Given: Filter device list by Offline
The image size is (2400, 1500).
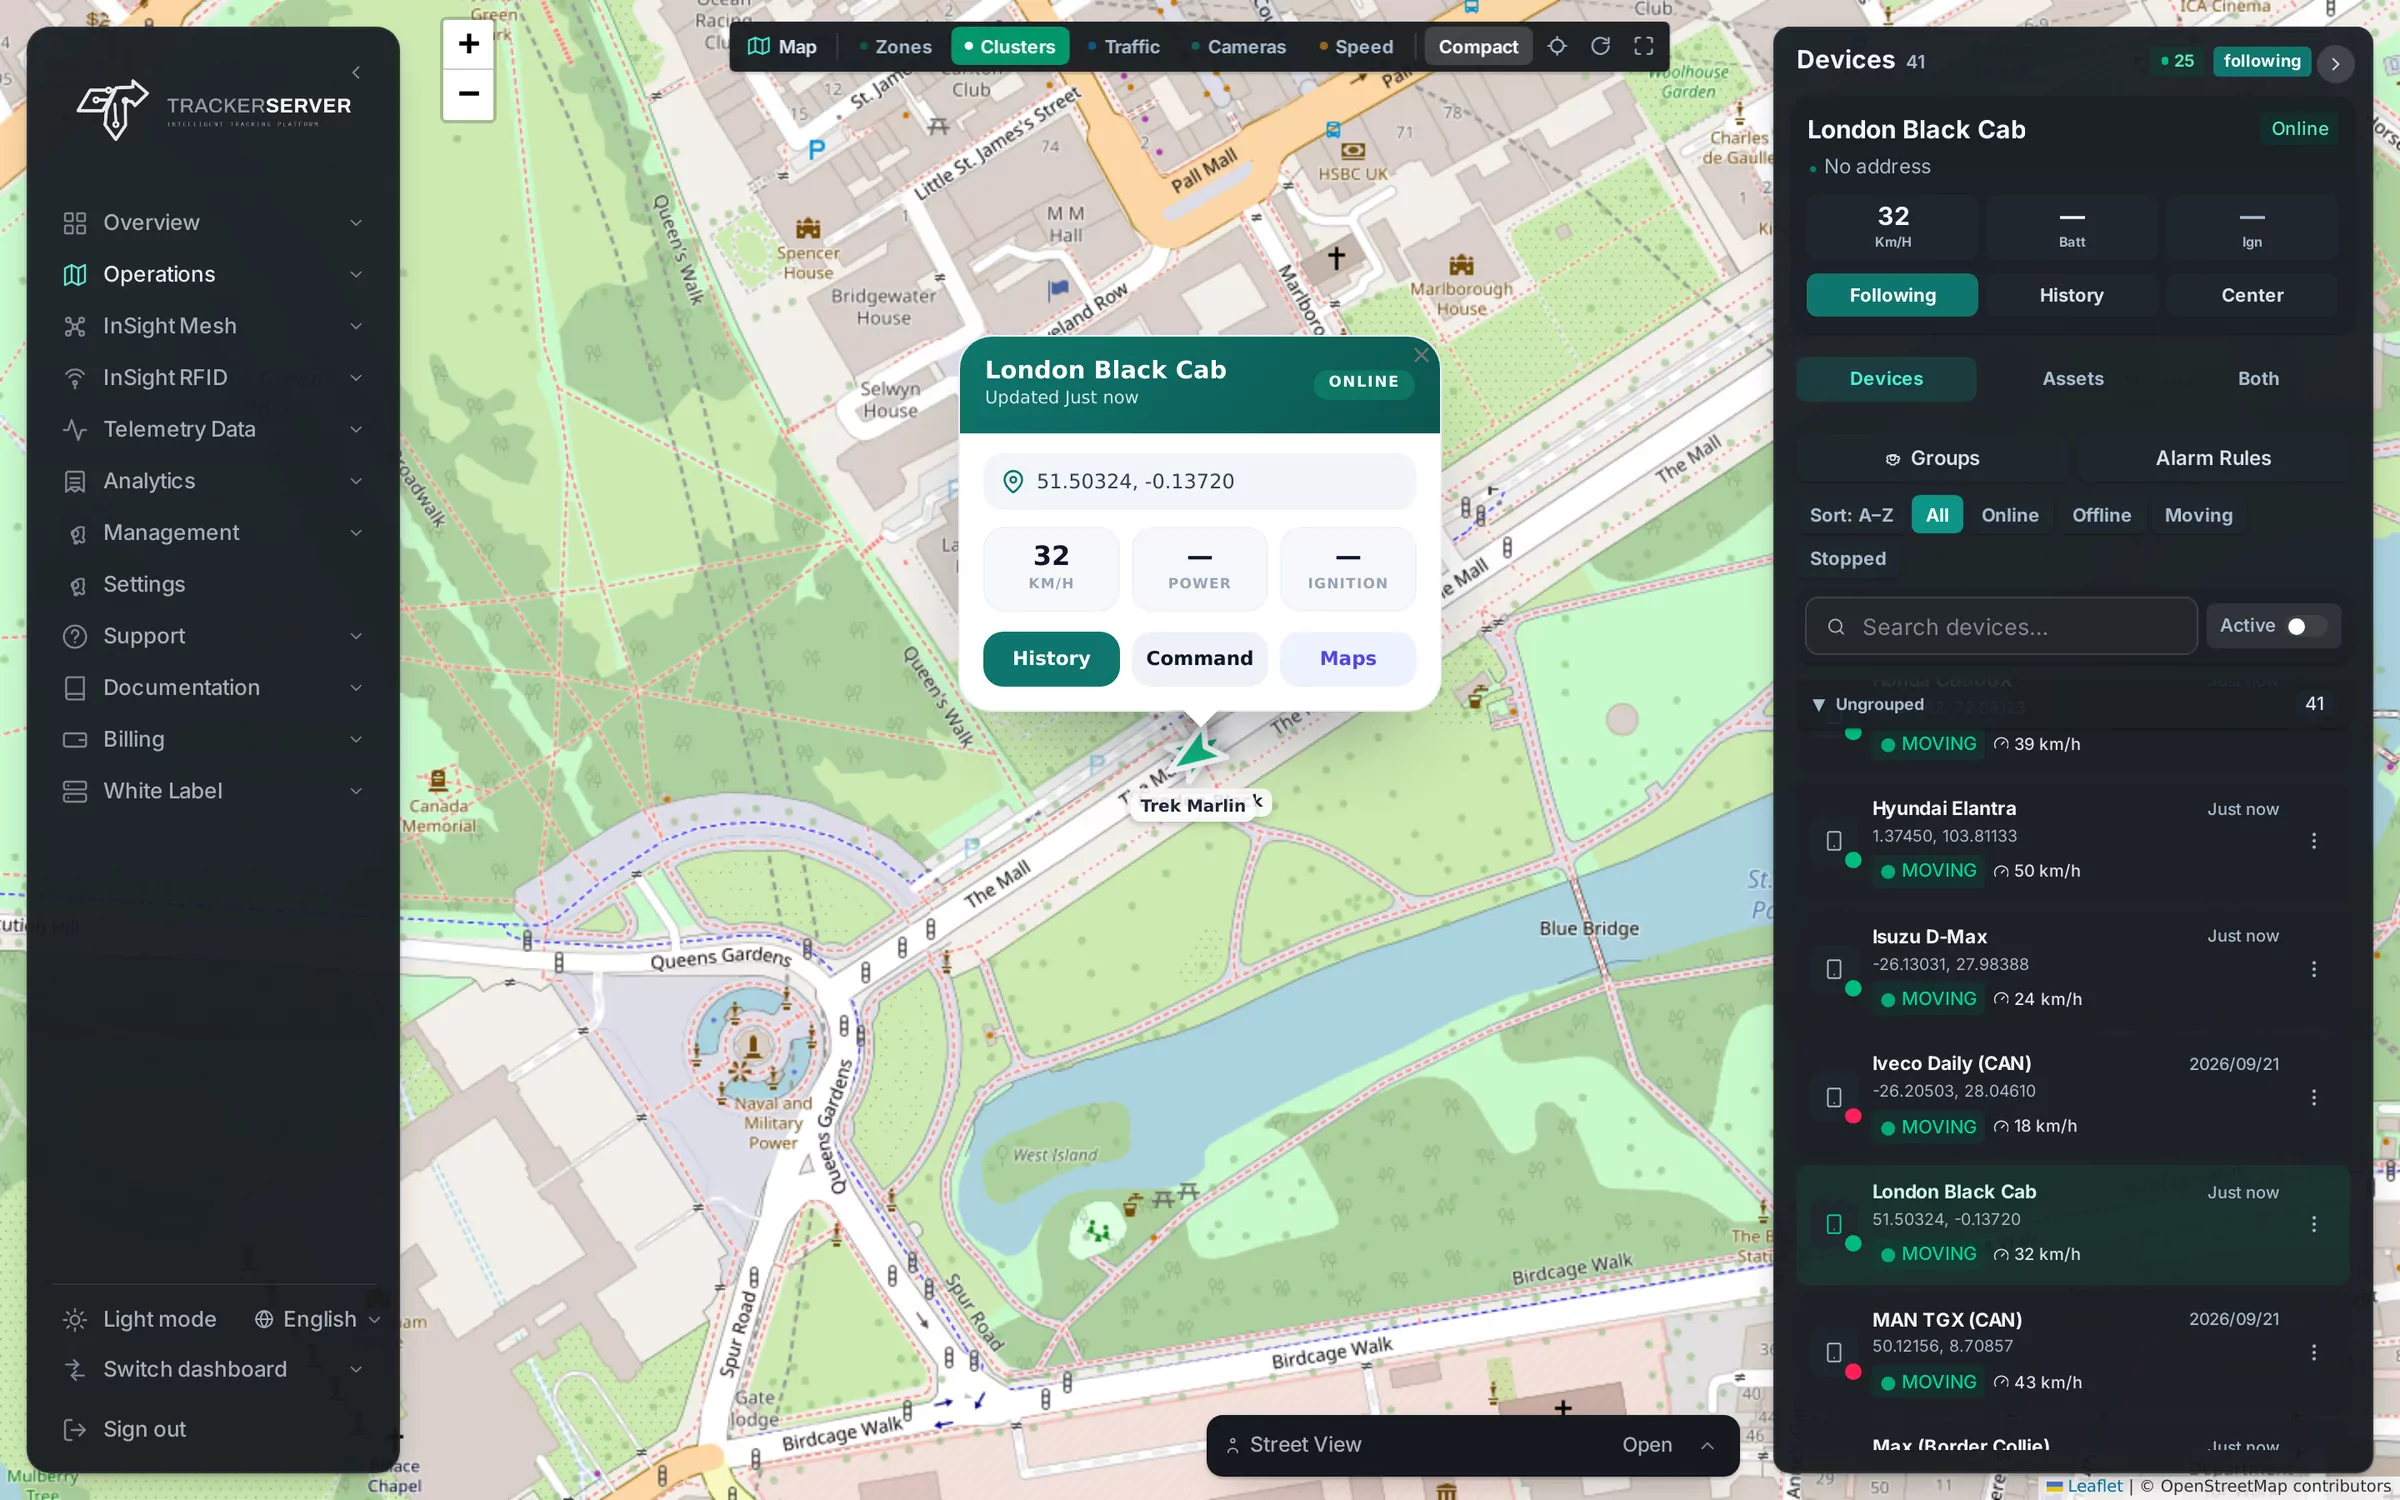Looking at the screenshot, I should click(x=2100, y=515).
